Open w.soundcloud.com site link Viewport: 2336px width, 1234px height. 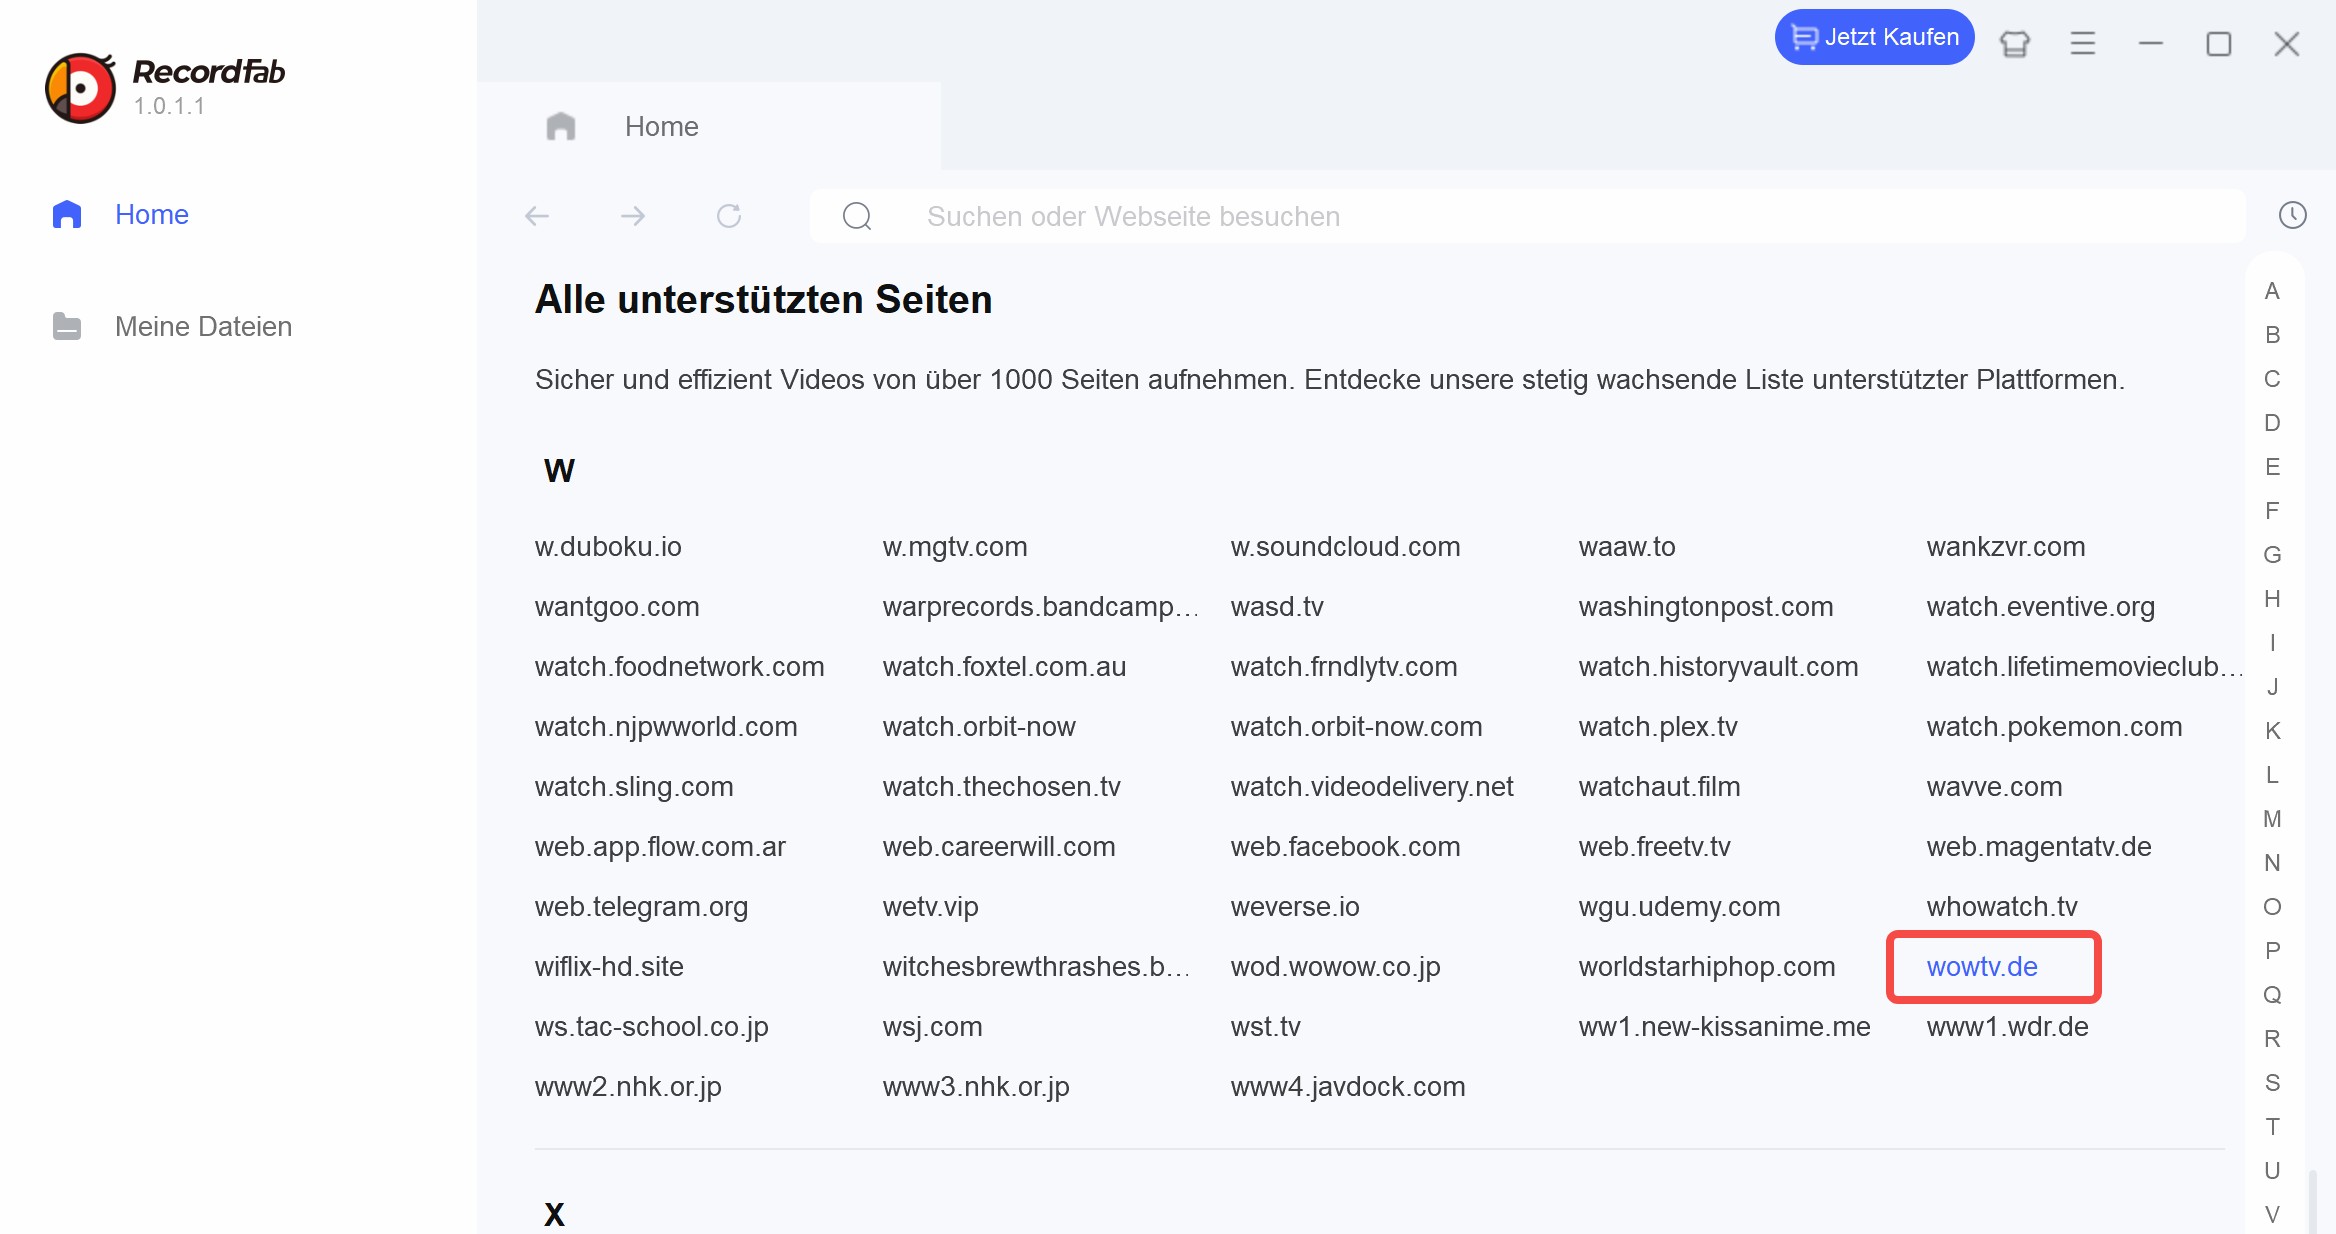pos(1345,547)
